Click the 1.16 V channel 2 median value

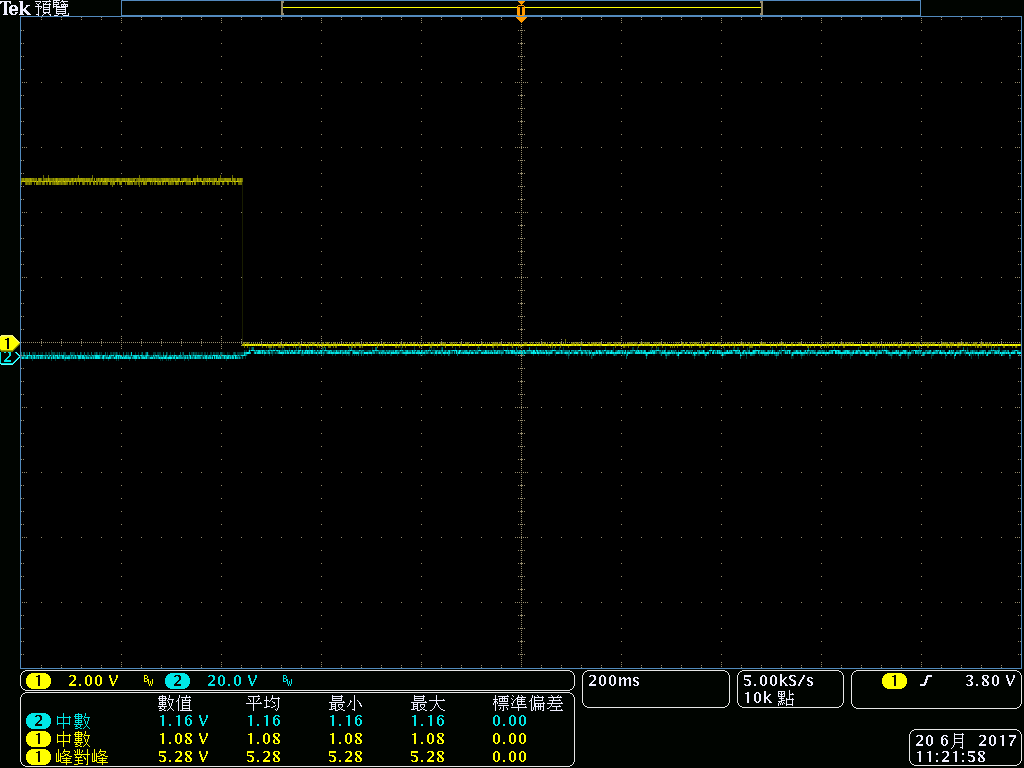coord(184,721)
